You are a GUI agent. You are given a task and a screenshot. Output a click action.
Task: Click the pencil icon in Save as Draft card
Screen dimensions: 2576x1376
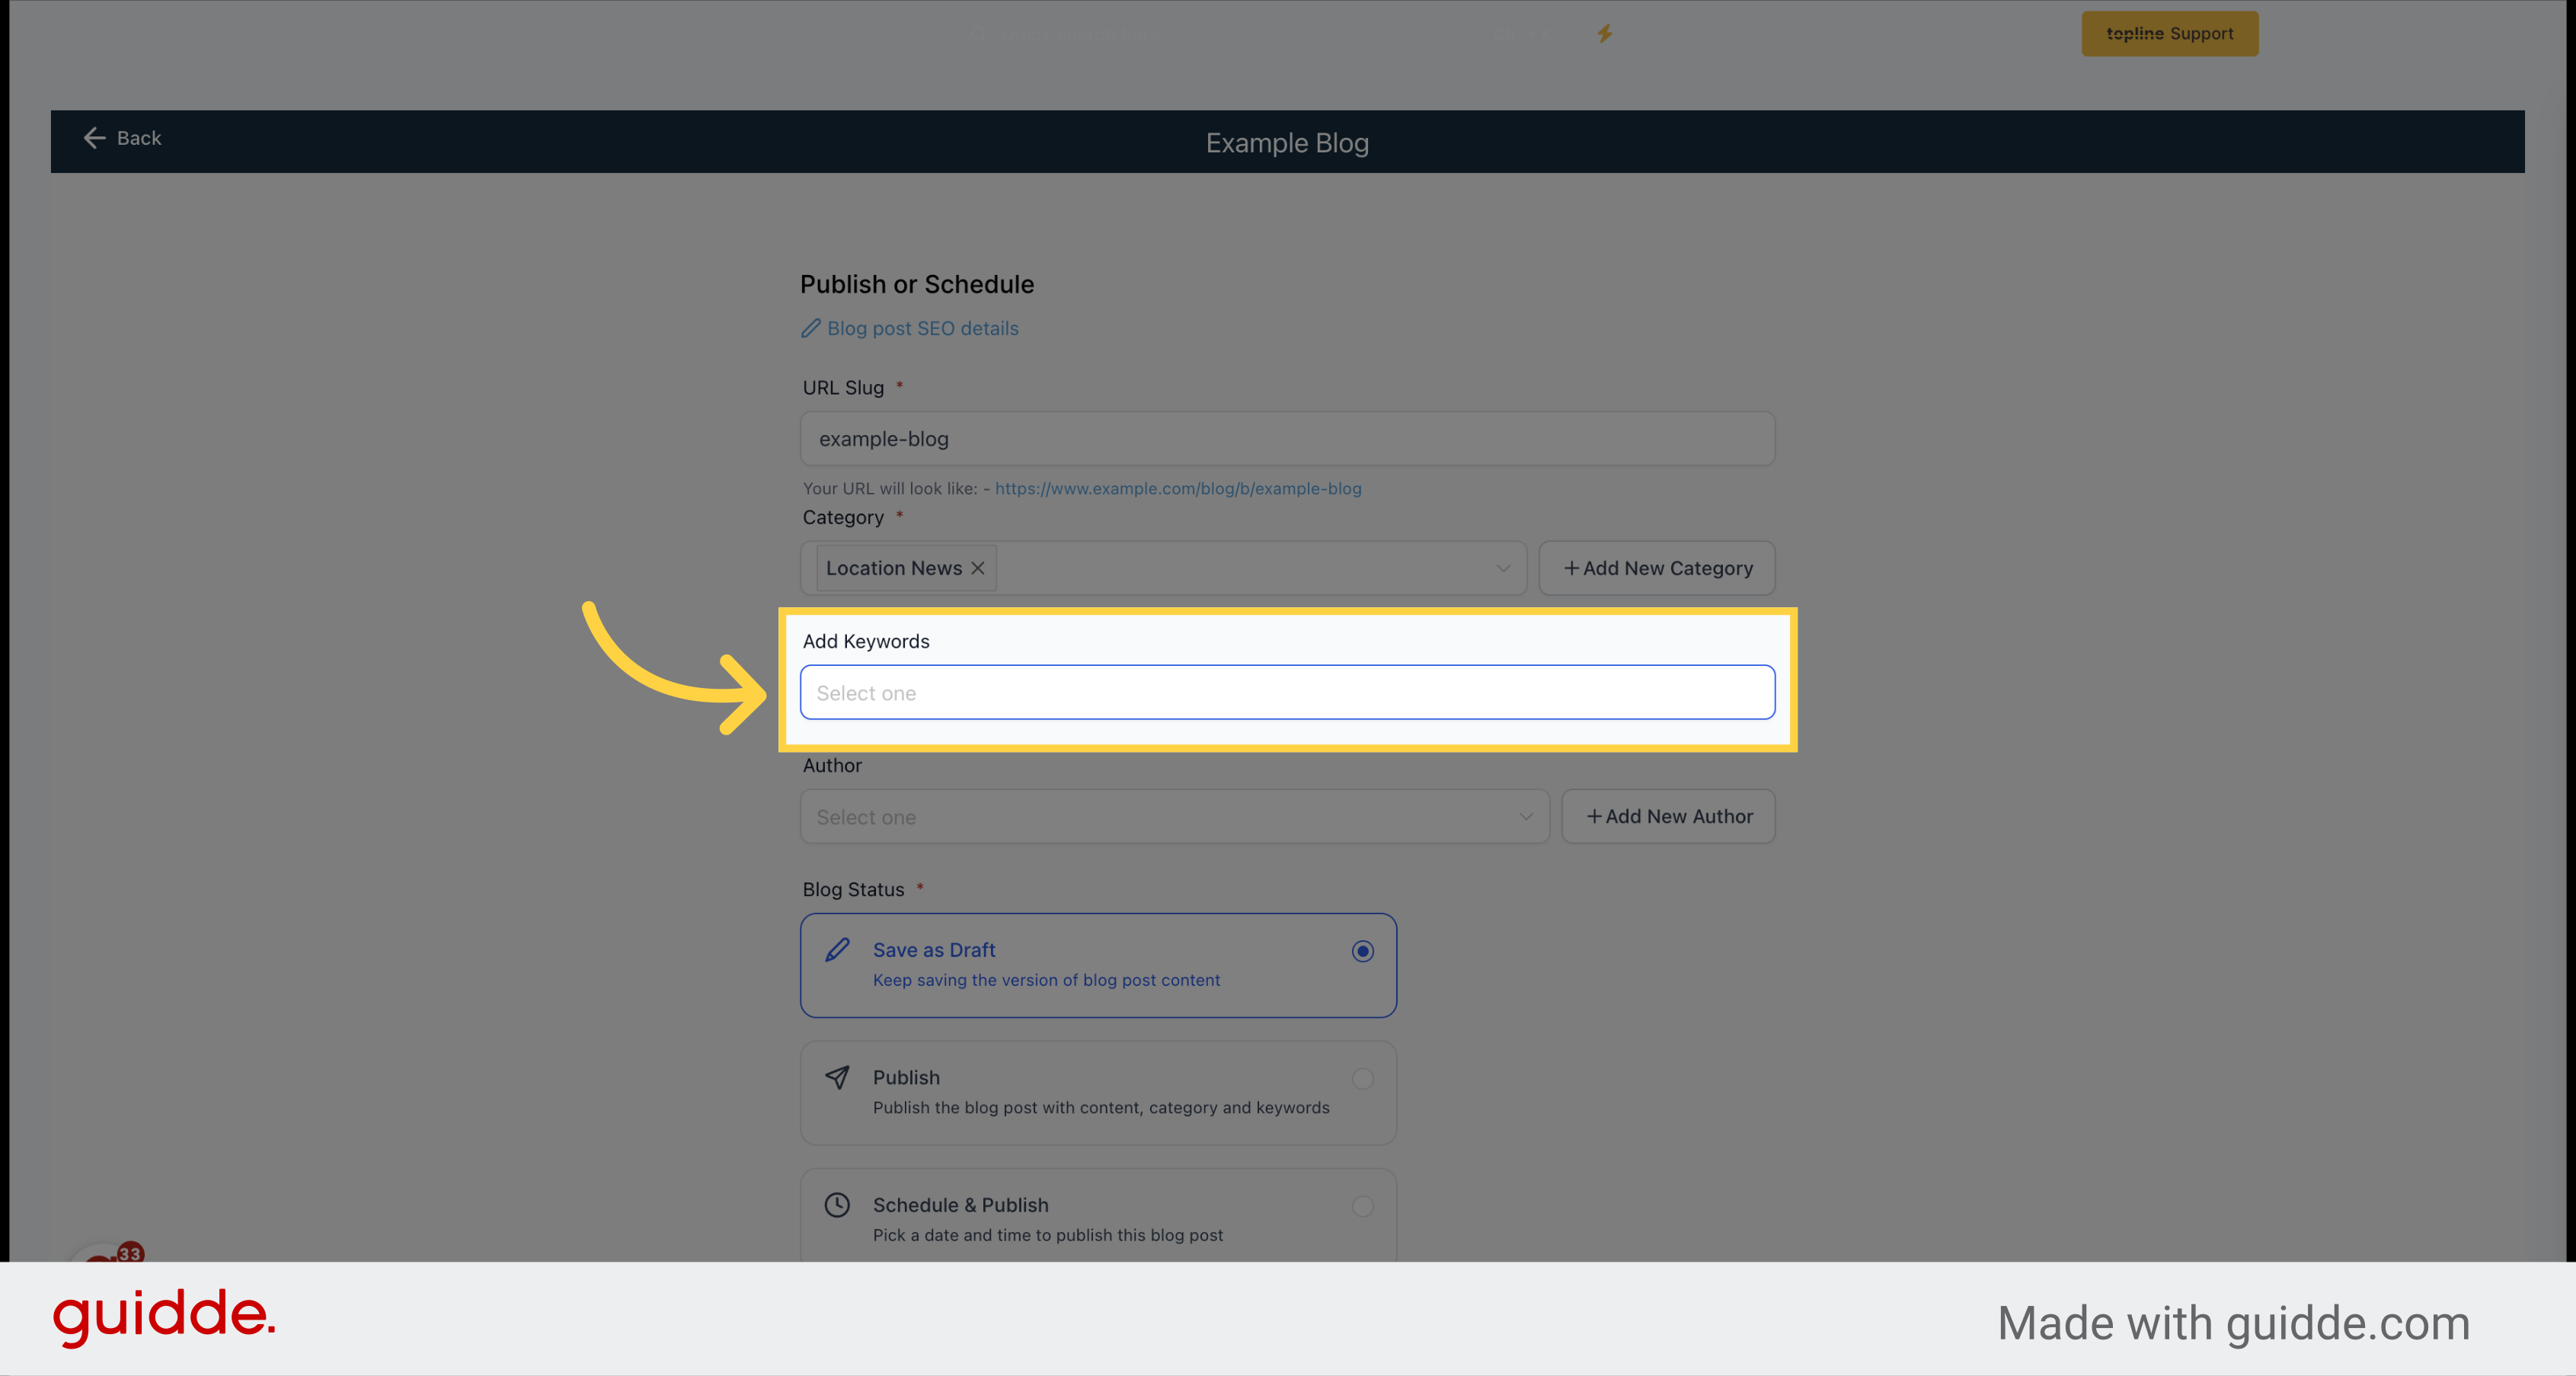[x=838, y=950]
